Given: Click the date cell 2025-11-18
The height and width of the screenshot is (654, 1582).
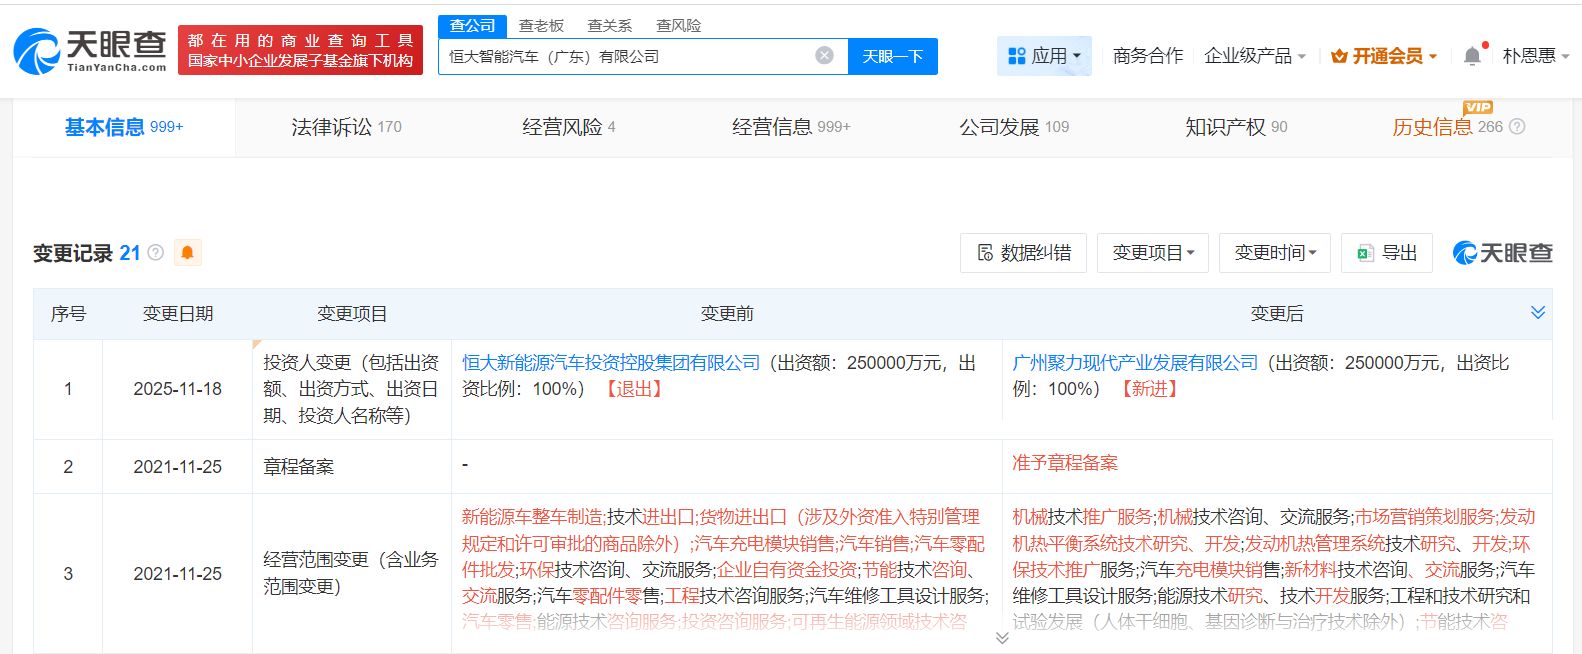Looking at the screenshot, I should tap(178, 389).
